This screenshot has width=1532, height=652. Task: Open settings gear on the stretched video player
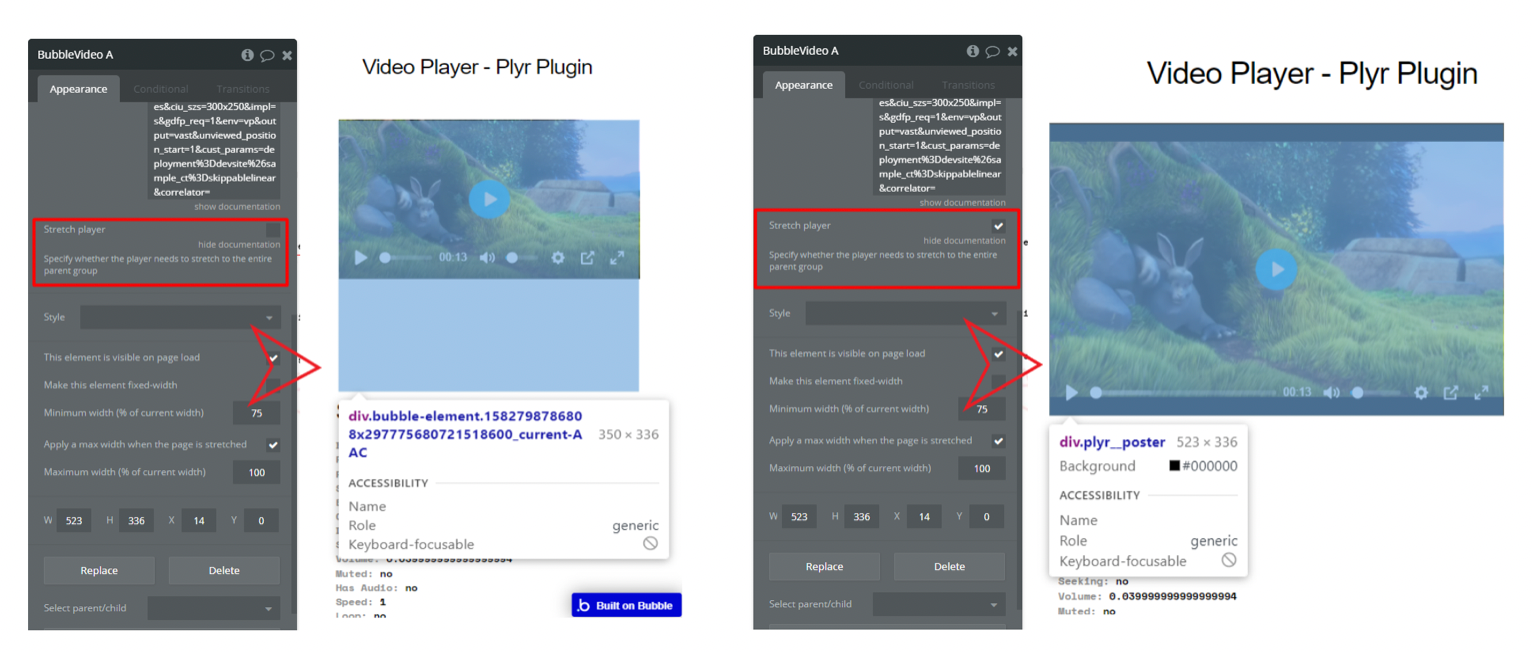coord(1421,393)
